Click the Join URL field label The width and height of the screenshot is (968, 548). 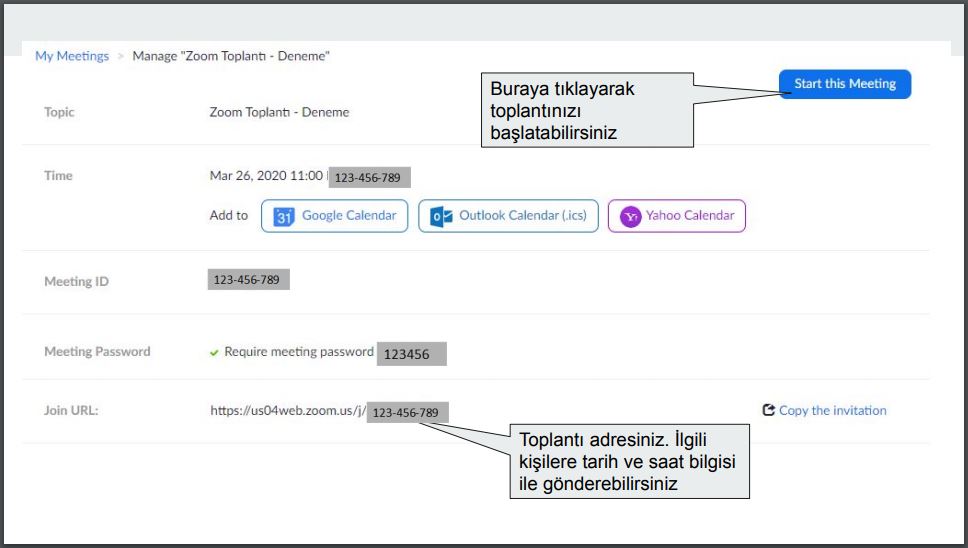[71, 410]
